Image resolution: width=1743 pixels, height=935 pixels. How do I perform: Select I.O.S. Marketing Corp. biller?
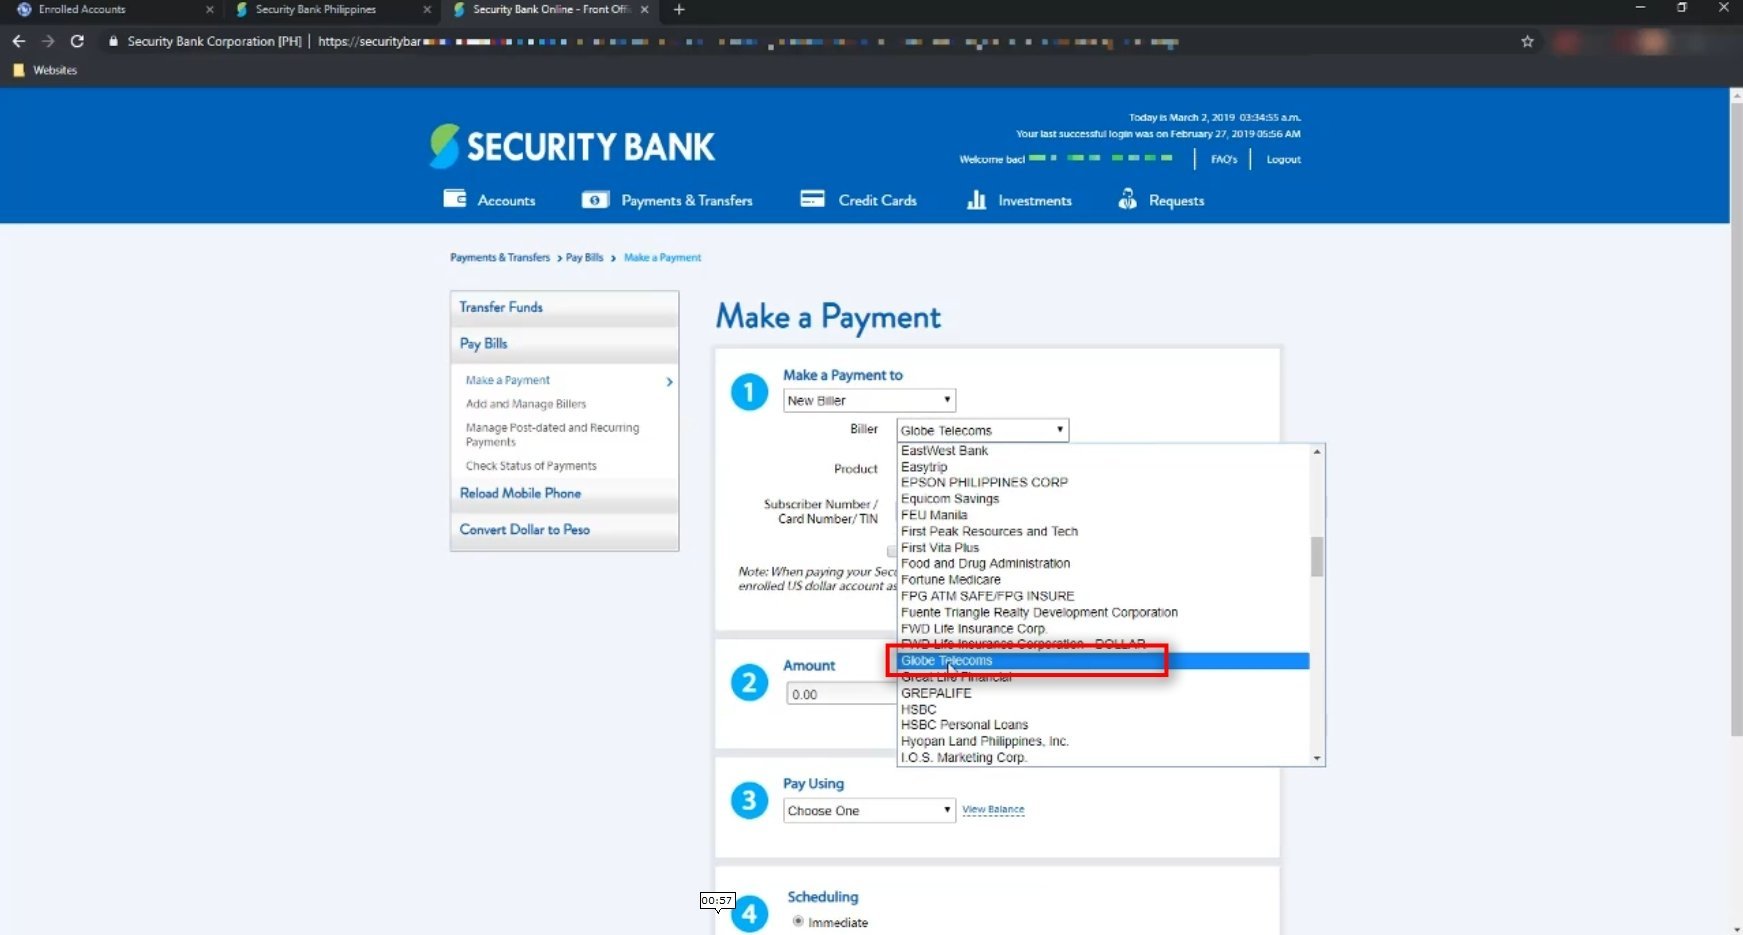[1103, 758]
